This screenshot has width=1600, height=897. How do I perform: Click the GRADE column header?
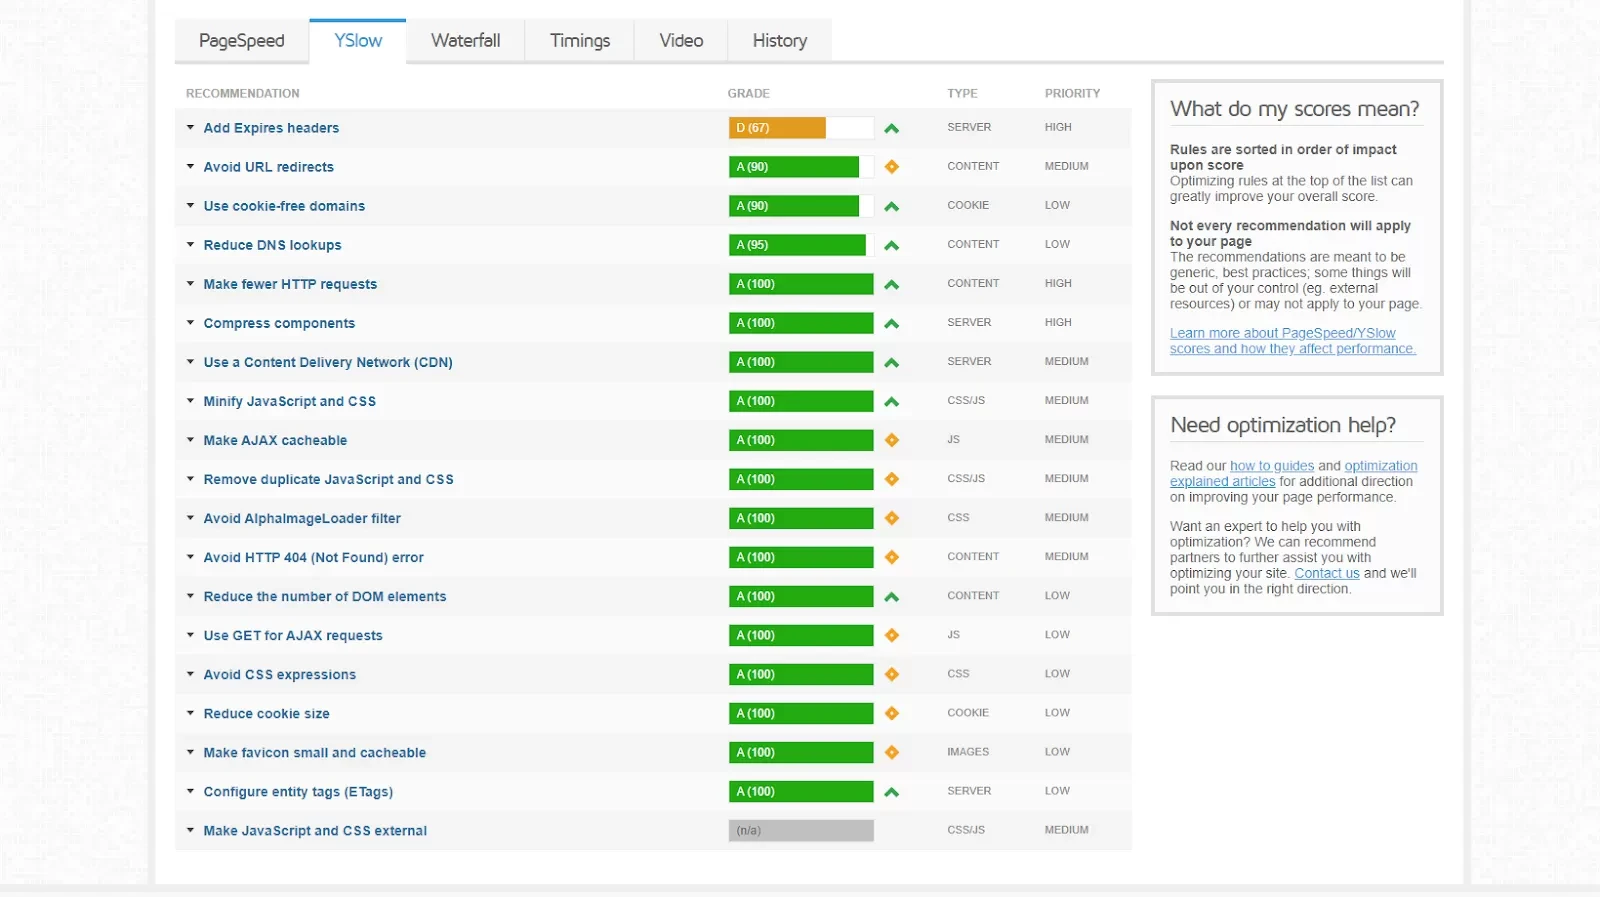tap(749, 93)
